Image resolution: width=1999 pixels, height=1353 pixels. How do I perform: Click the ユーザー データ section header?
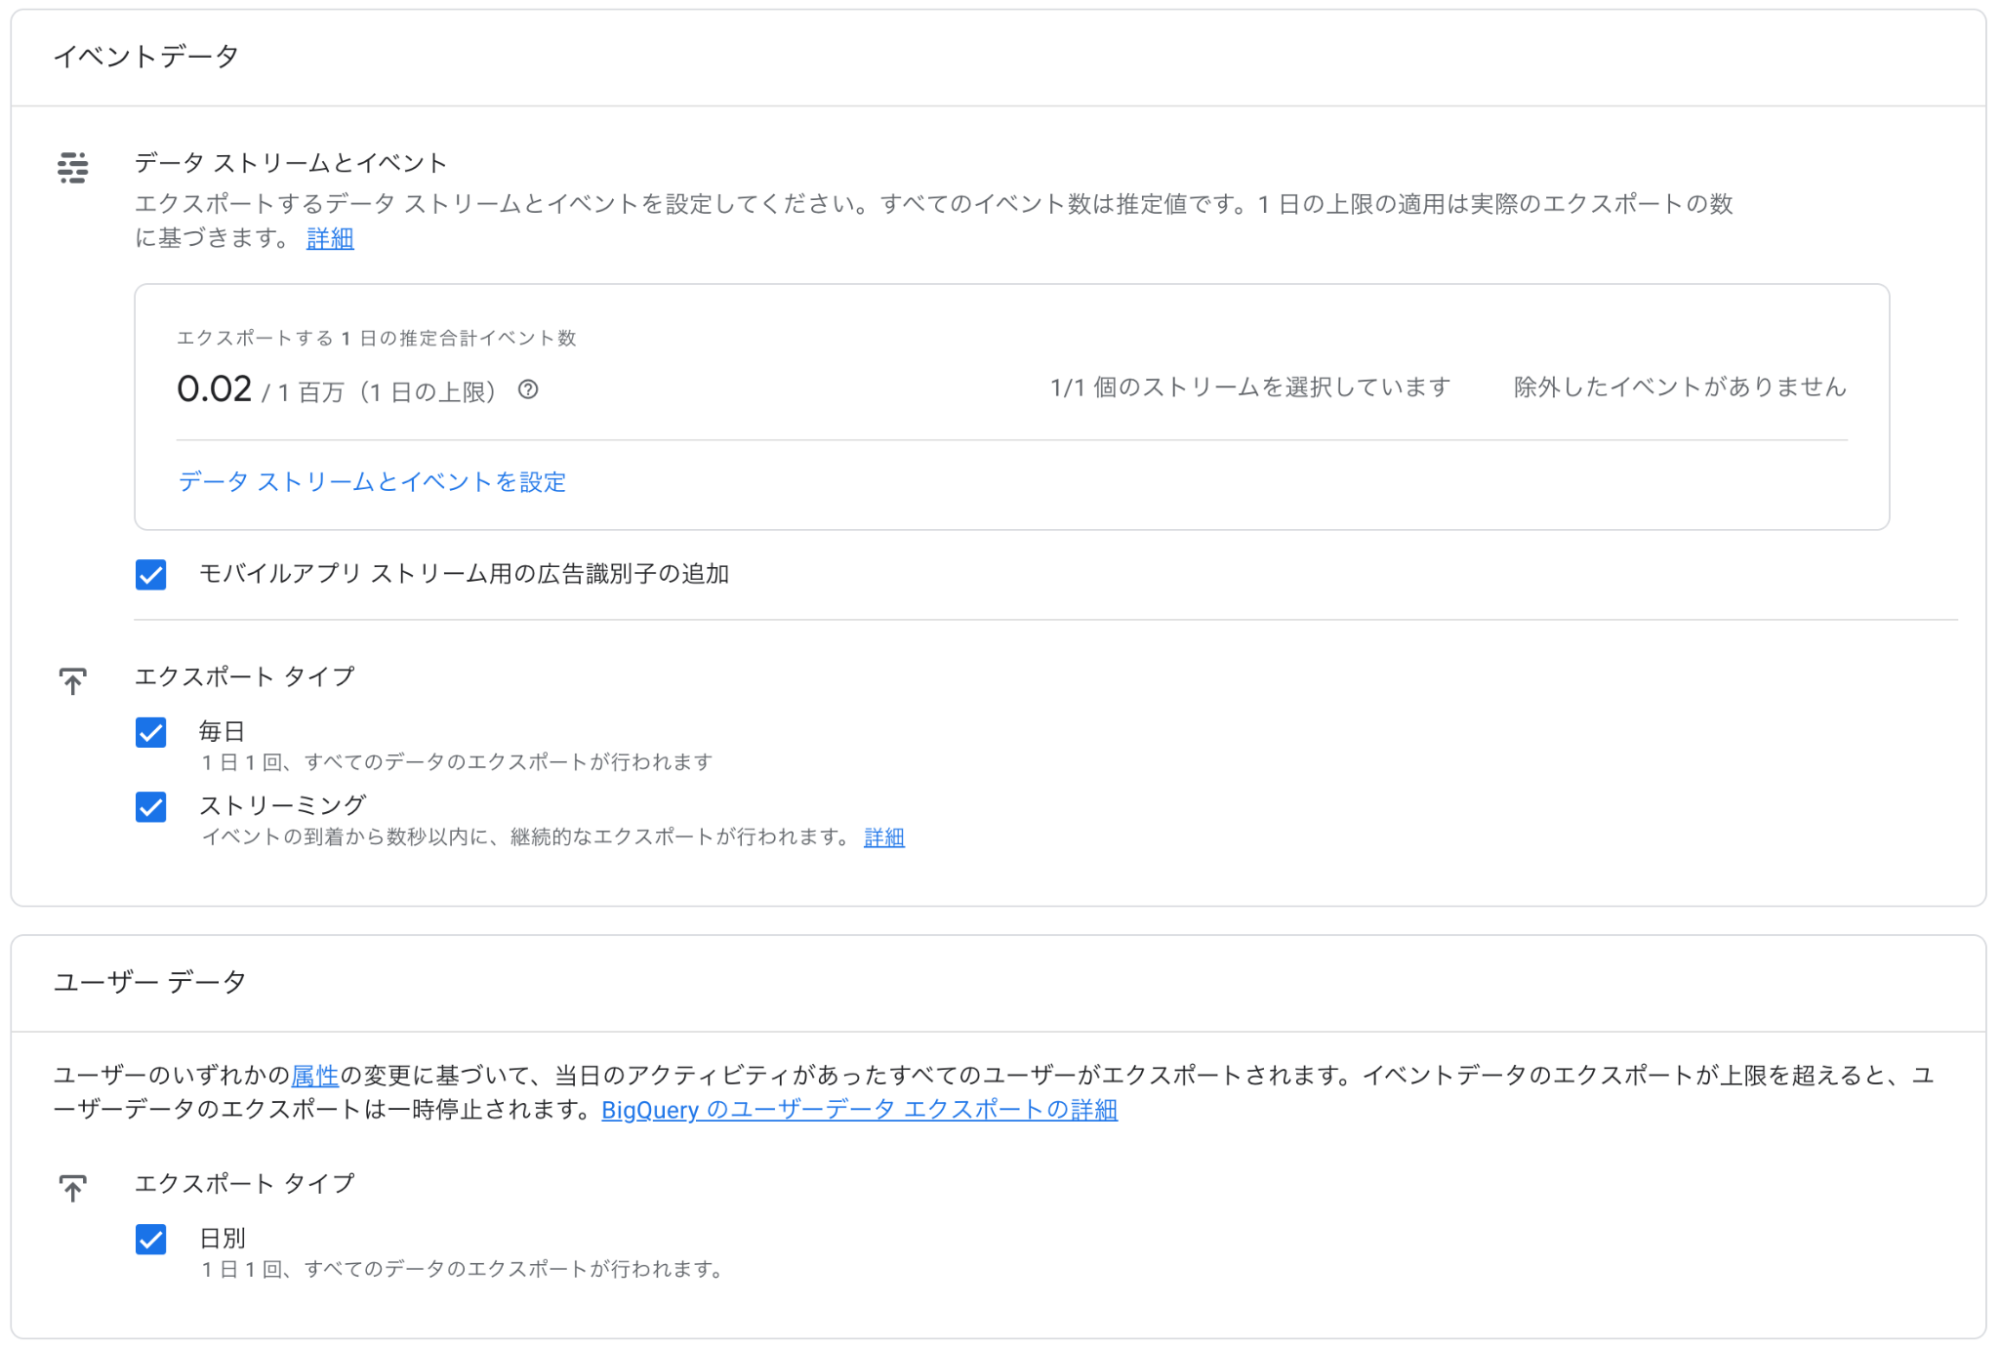point(150,982)
